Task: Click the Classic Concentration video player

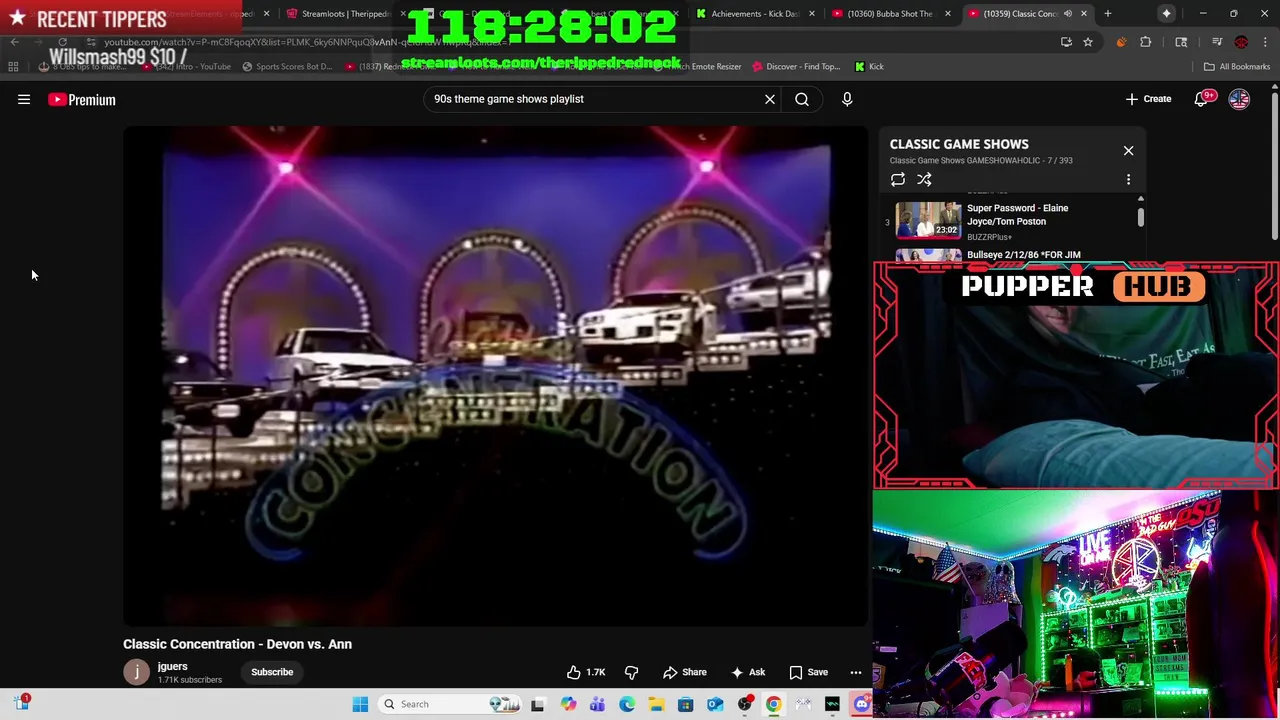Action: 495,375
